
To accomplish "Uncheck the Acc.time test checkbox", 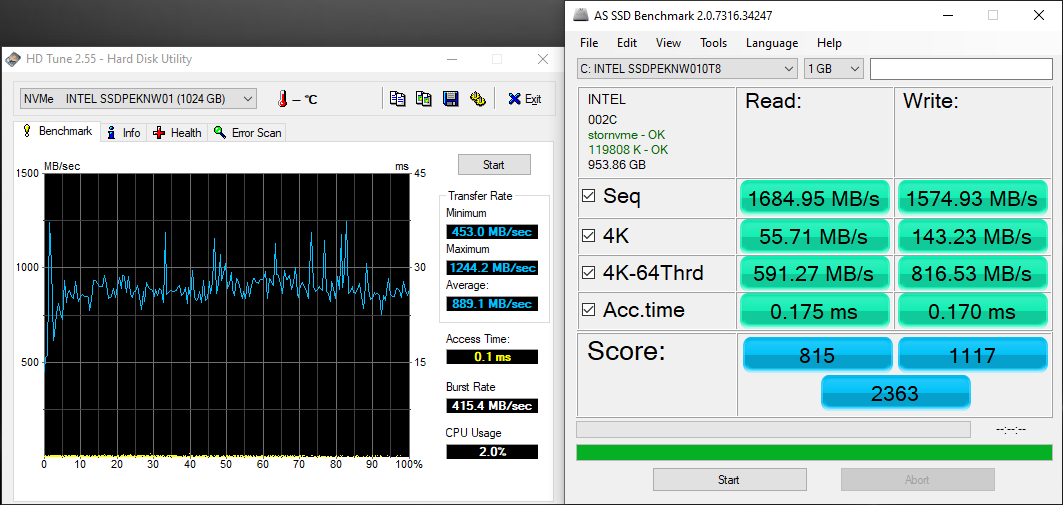I will 589,310.
